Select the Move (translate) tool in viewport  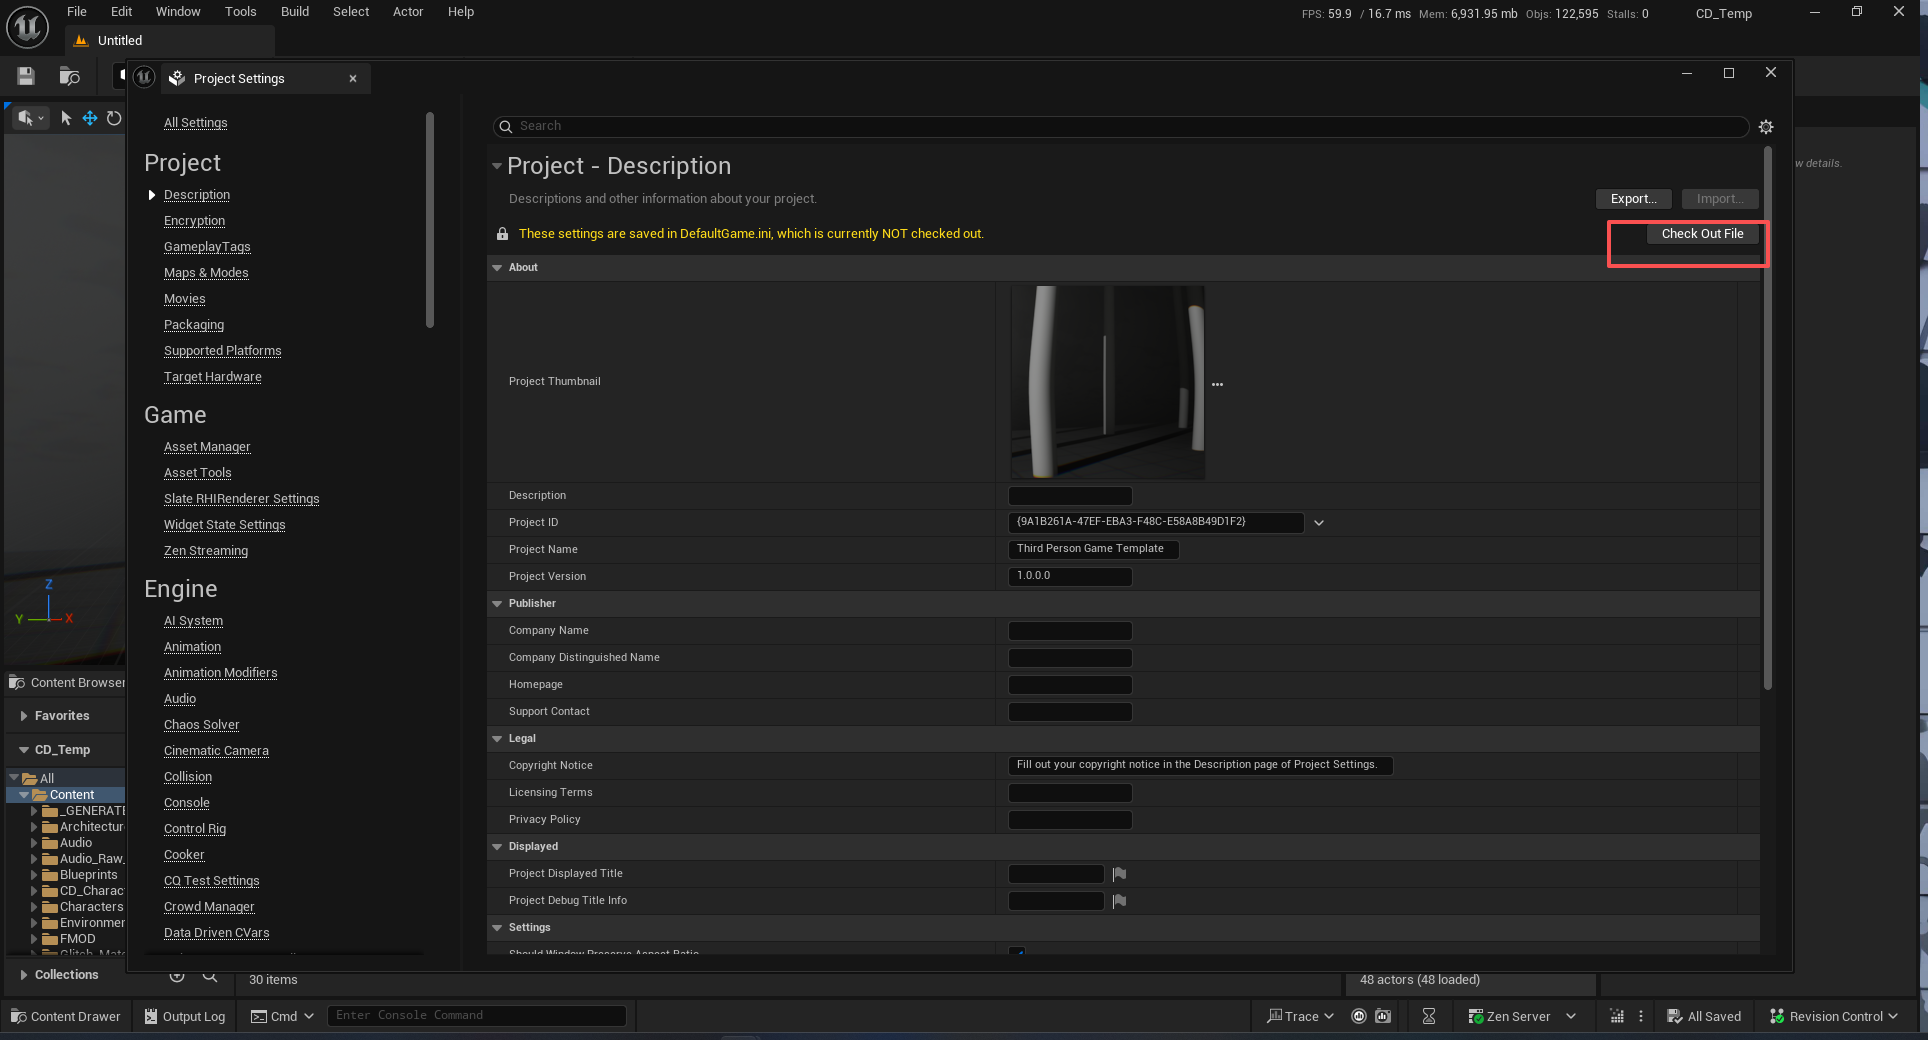point(89,117)
